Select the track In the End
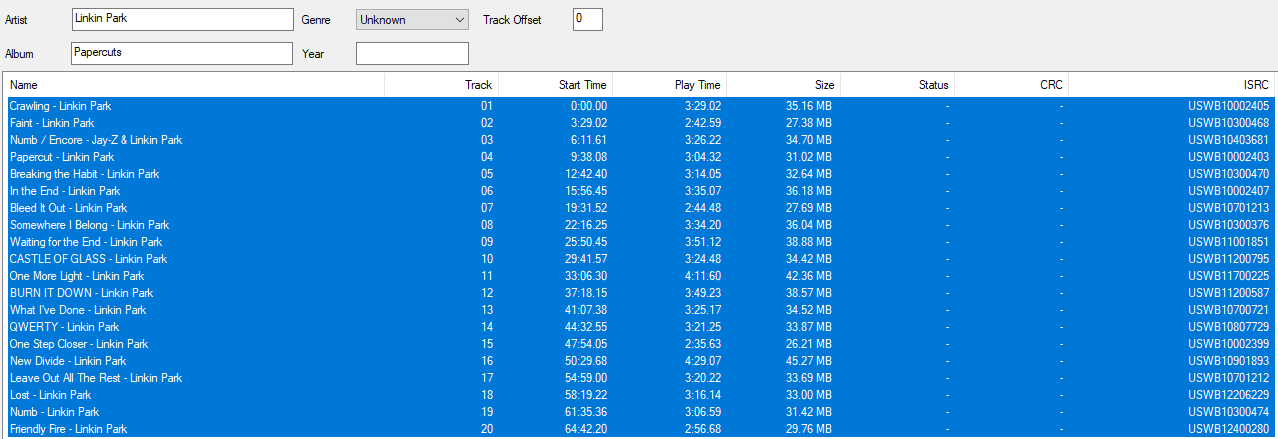 tap(639, 191)
